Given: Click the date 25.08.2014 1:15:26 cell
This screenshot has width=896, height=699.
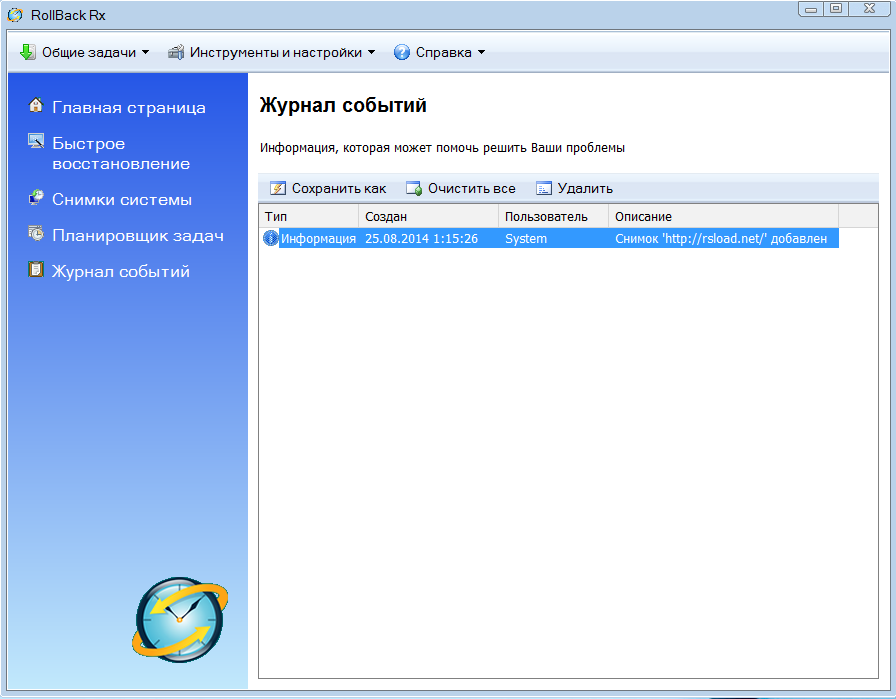Looking at the screenshot, I should tap(421, 238).
